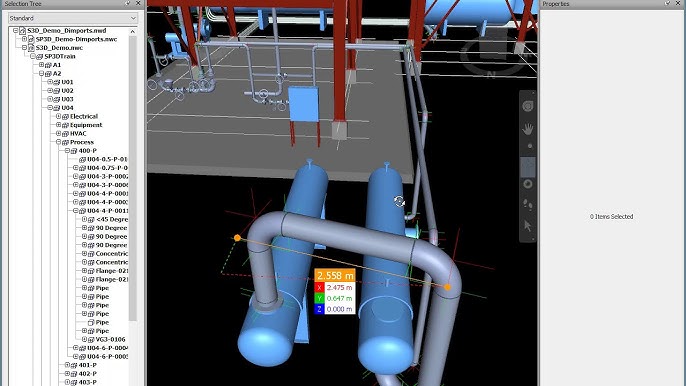This screenshot has width=686, height=386.
Task: Collapse the Process branch
Action: (59, 142)
